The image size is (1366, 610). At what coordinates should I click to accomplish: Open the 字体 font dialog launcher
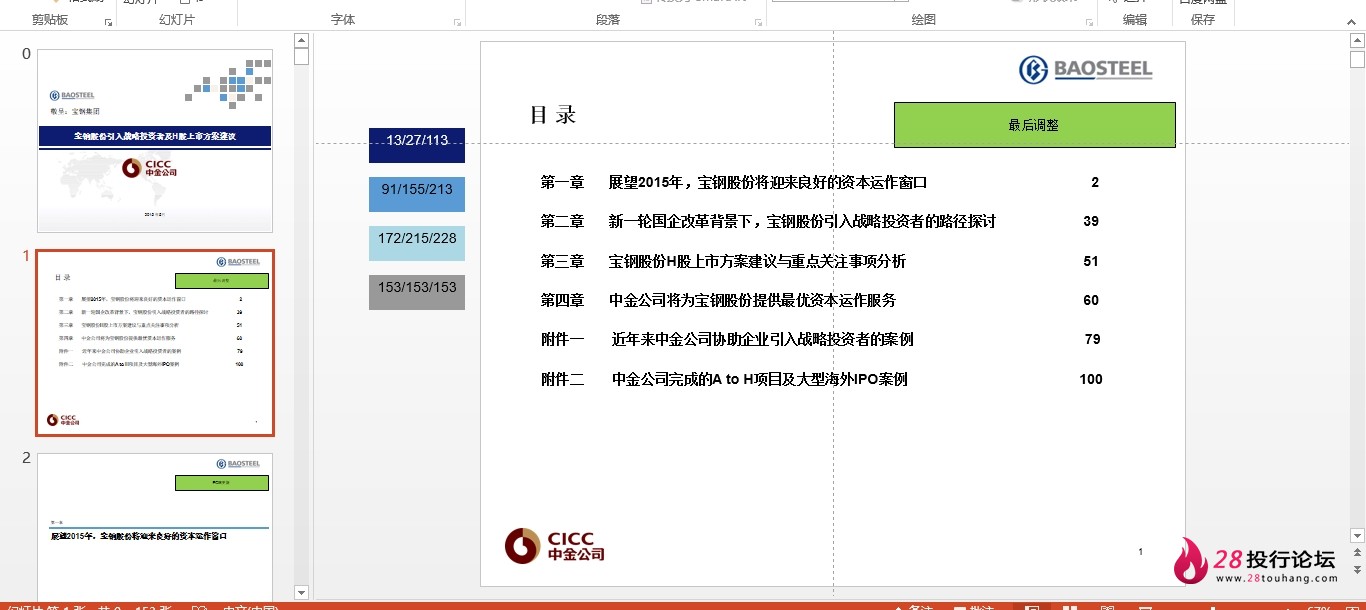pyautogui.click(x=457, y=22)
